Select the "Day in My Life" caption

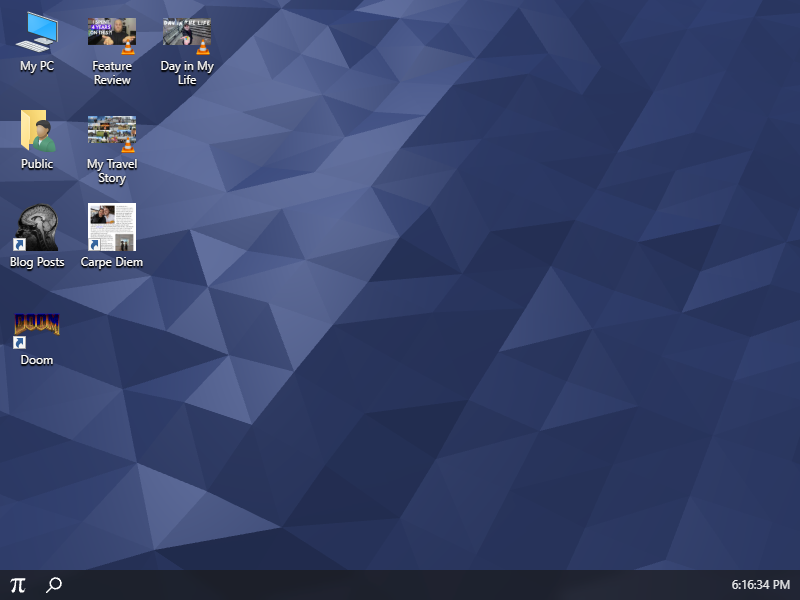pyautogui.click(x=187, y=73)
